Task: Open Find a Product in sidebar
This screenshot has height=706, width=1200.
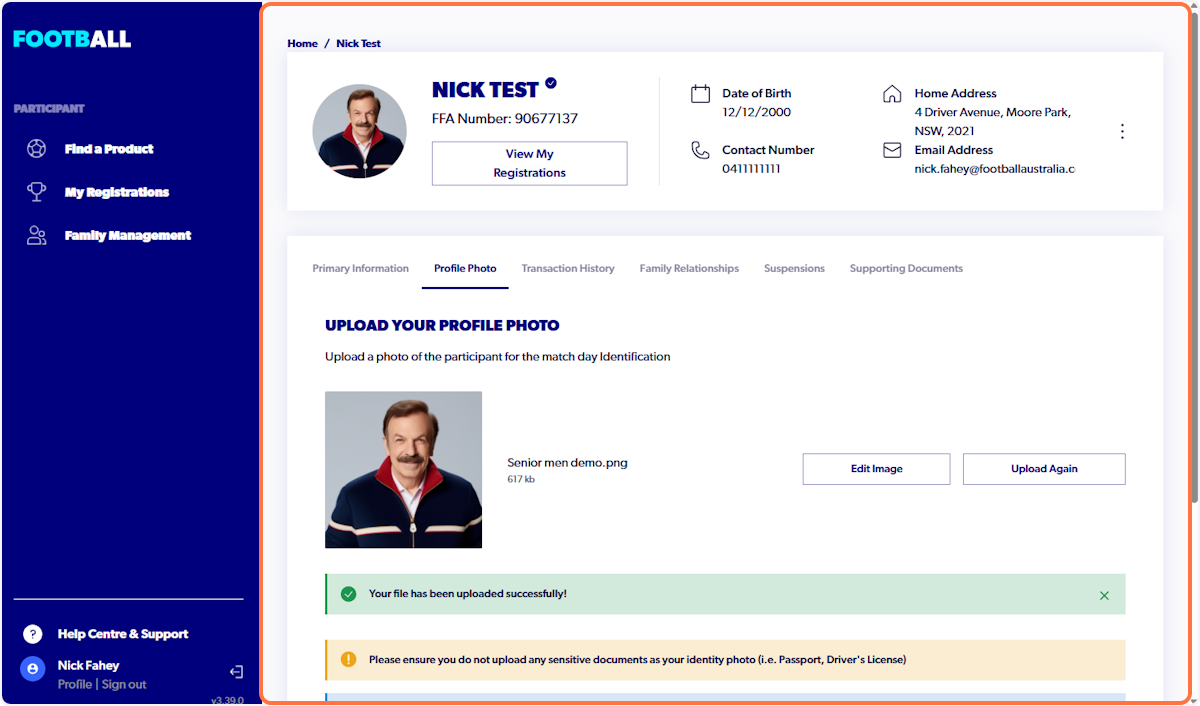Action: tap(109, 149)
